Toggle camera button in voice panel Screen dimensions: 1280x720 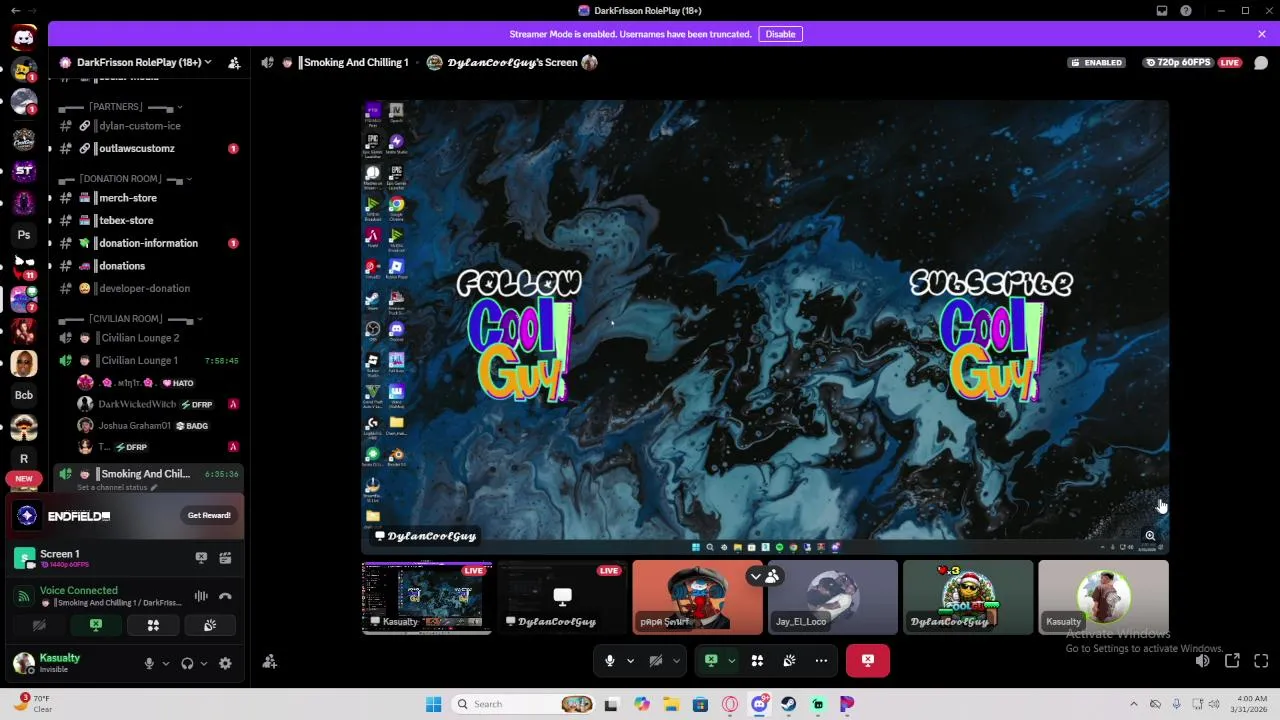(39, 625)
